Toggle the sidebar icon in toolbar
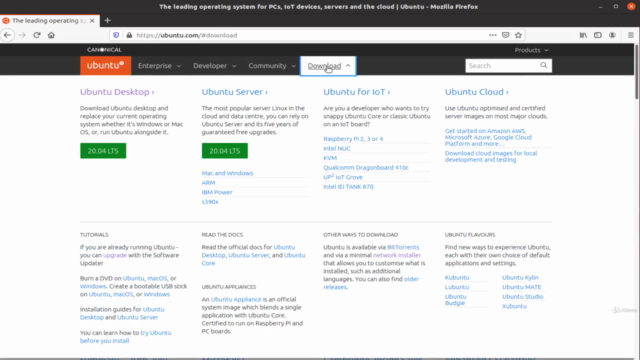Viewport: 640px width, 360px height. [598, 35]
